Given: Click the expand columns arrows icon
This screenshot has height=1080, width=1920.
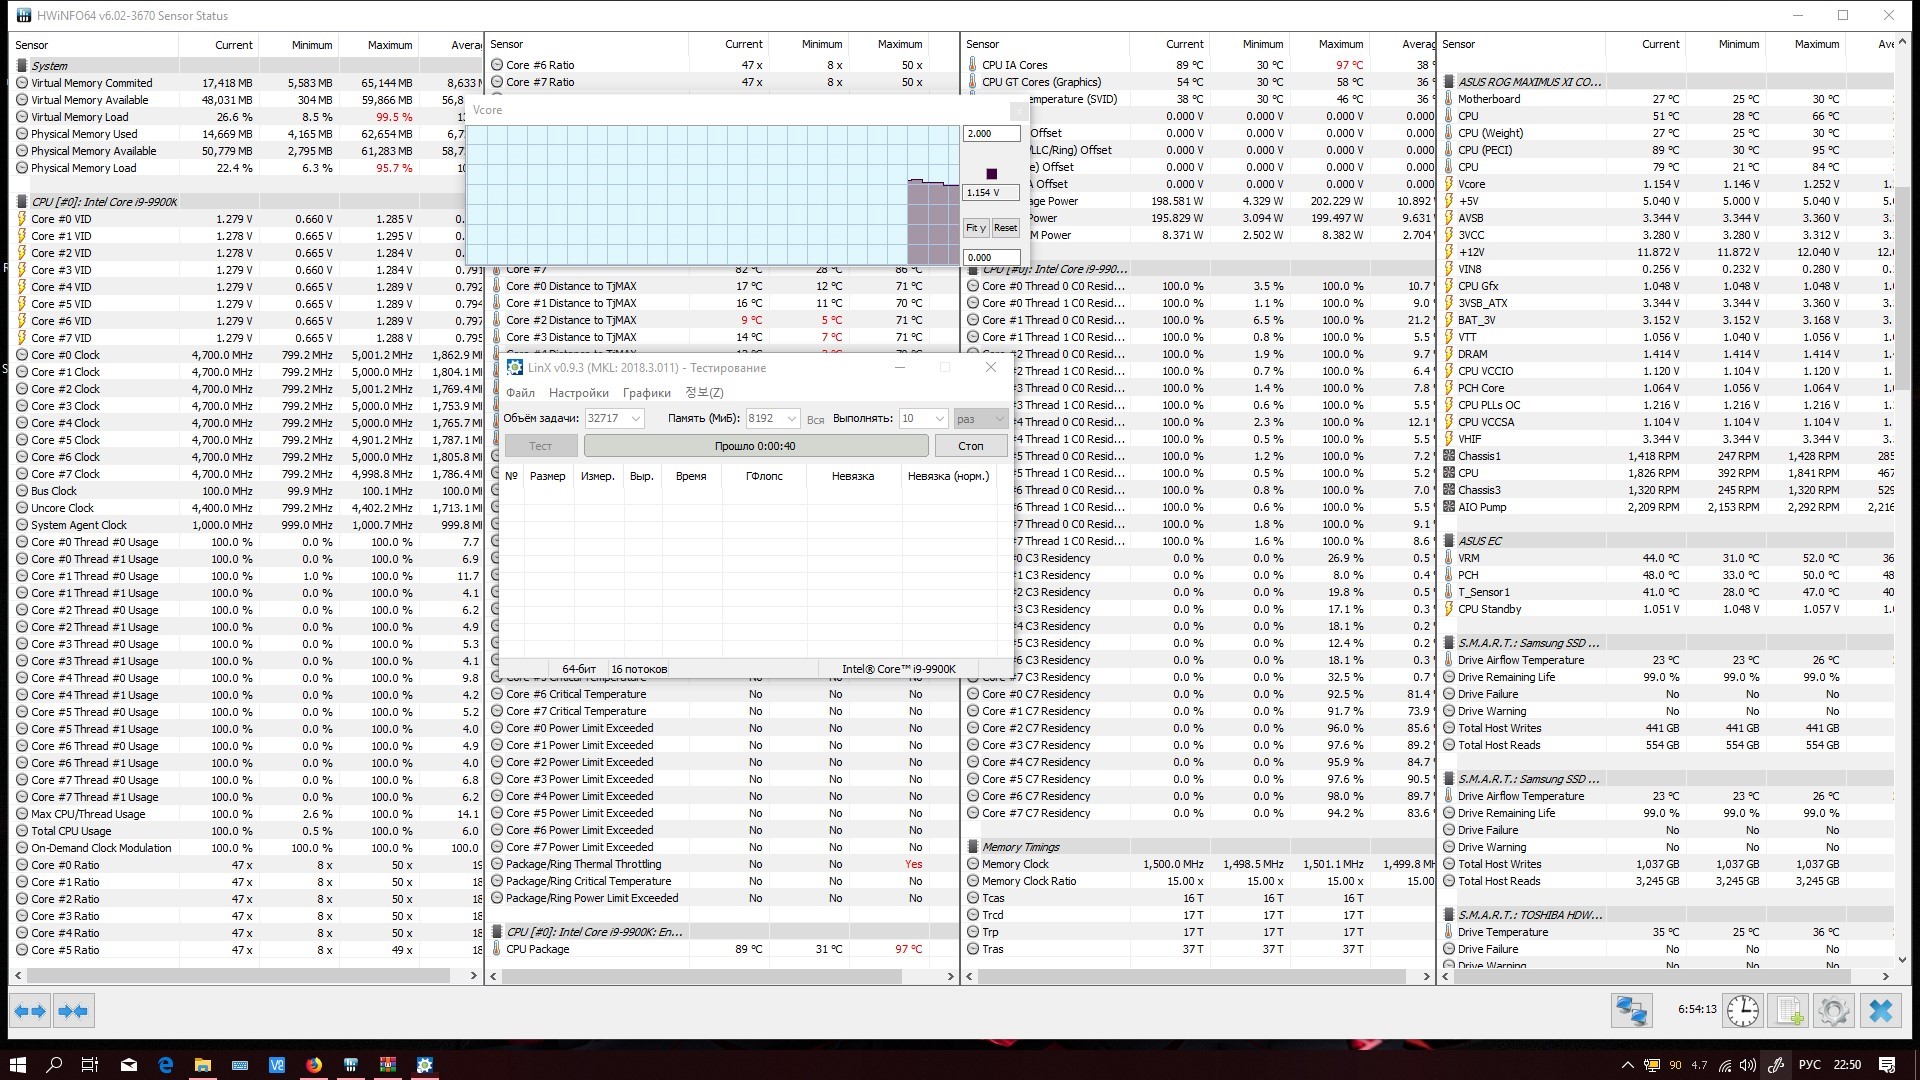Looking at the screenshot, I should coord(30,1011).
